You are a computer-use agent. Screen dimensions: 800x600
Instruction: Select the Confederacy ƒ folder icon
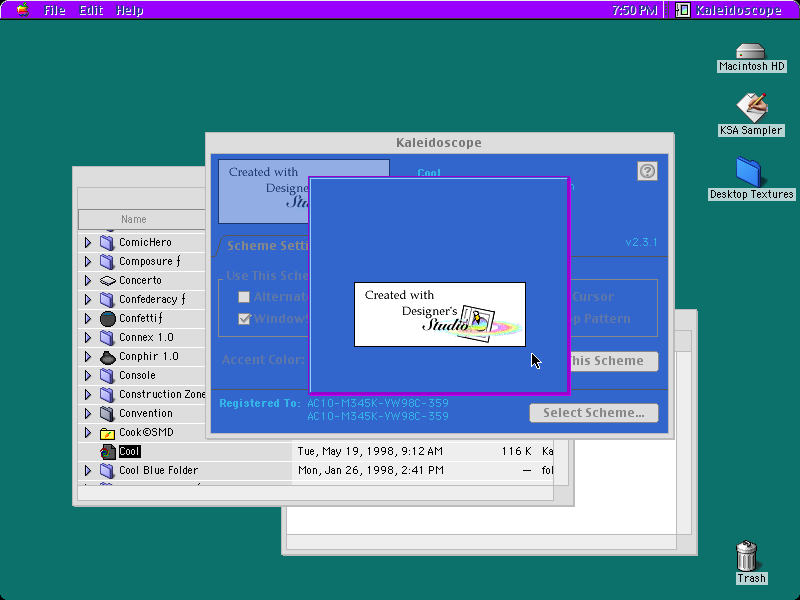pos(107,299)
